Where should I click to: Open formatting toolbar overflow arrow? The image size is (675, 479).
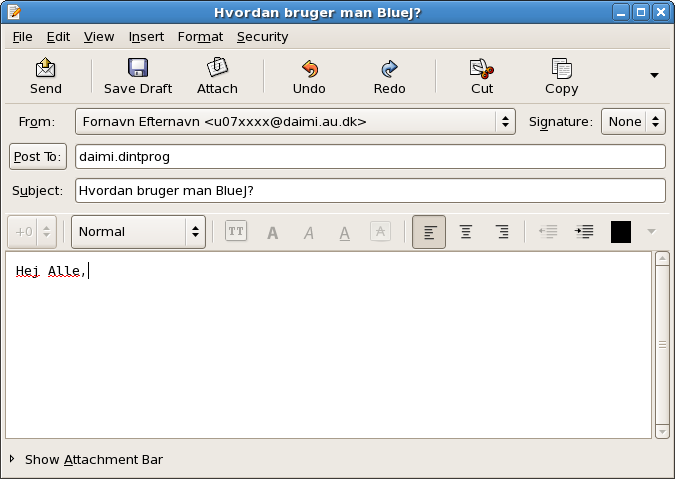coord(652,232)
